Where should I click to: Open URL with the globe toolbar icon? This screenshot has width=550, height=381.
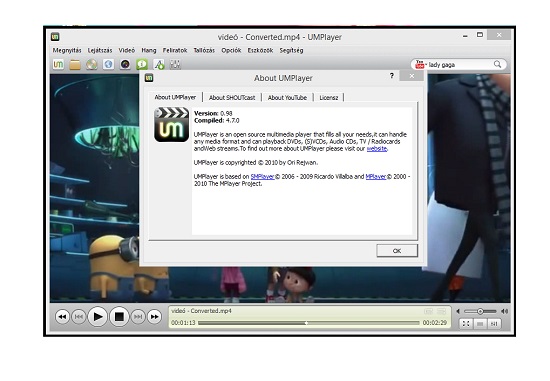point(108,65)
